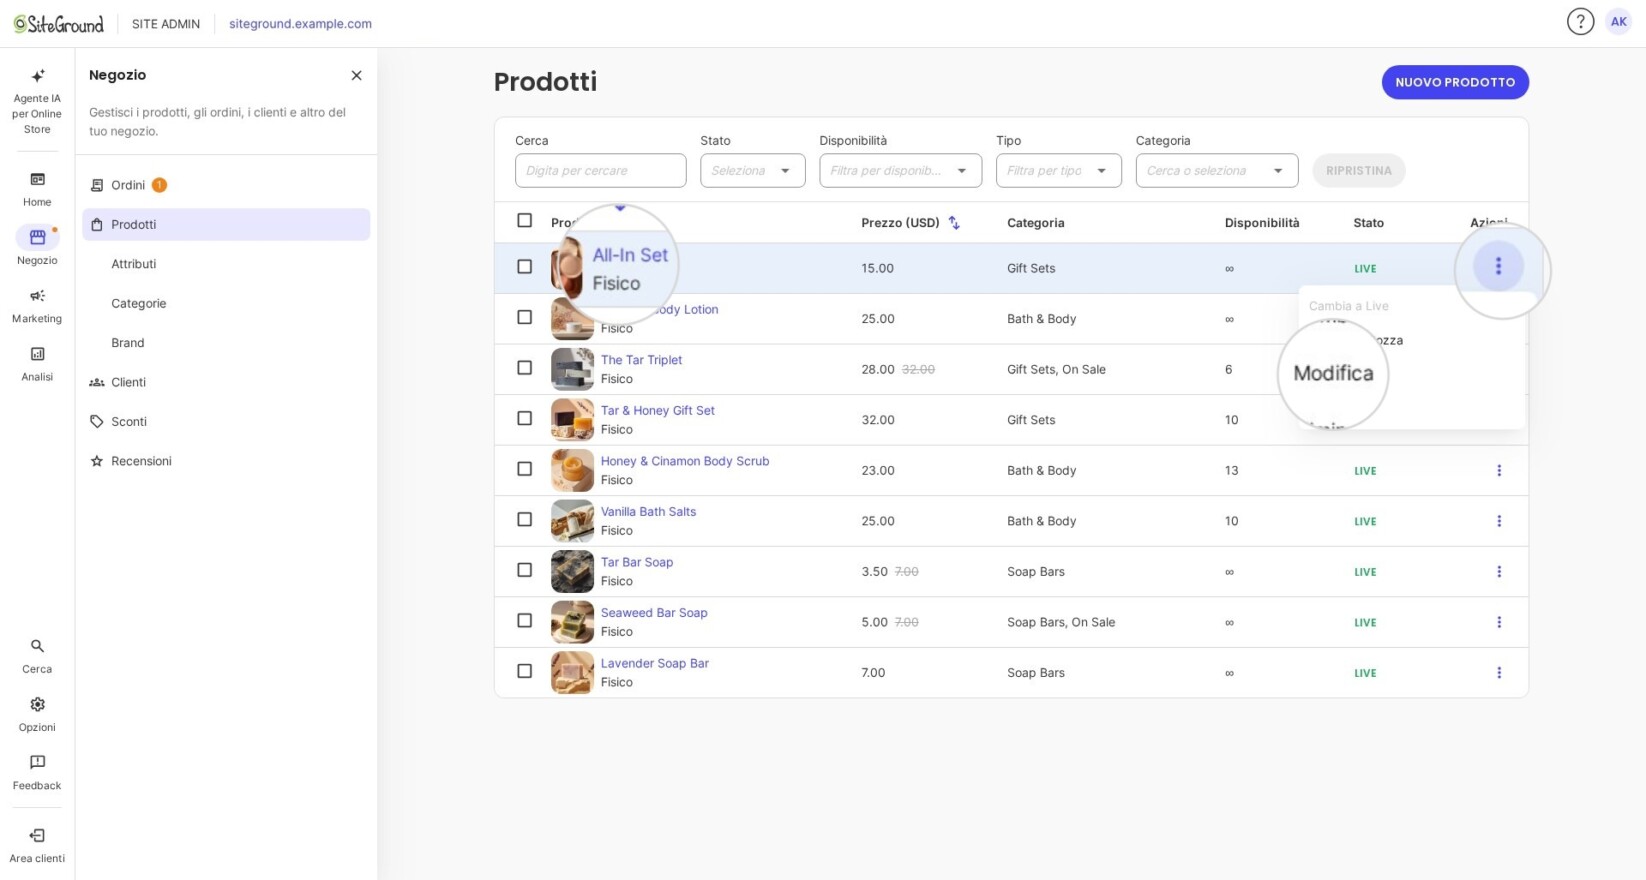Check the Tar & Honey Gift Set checkbox

524,418
